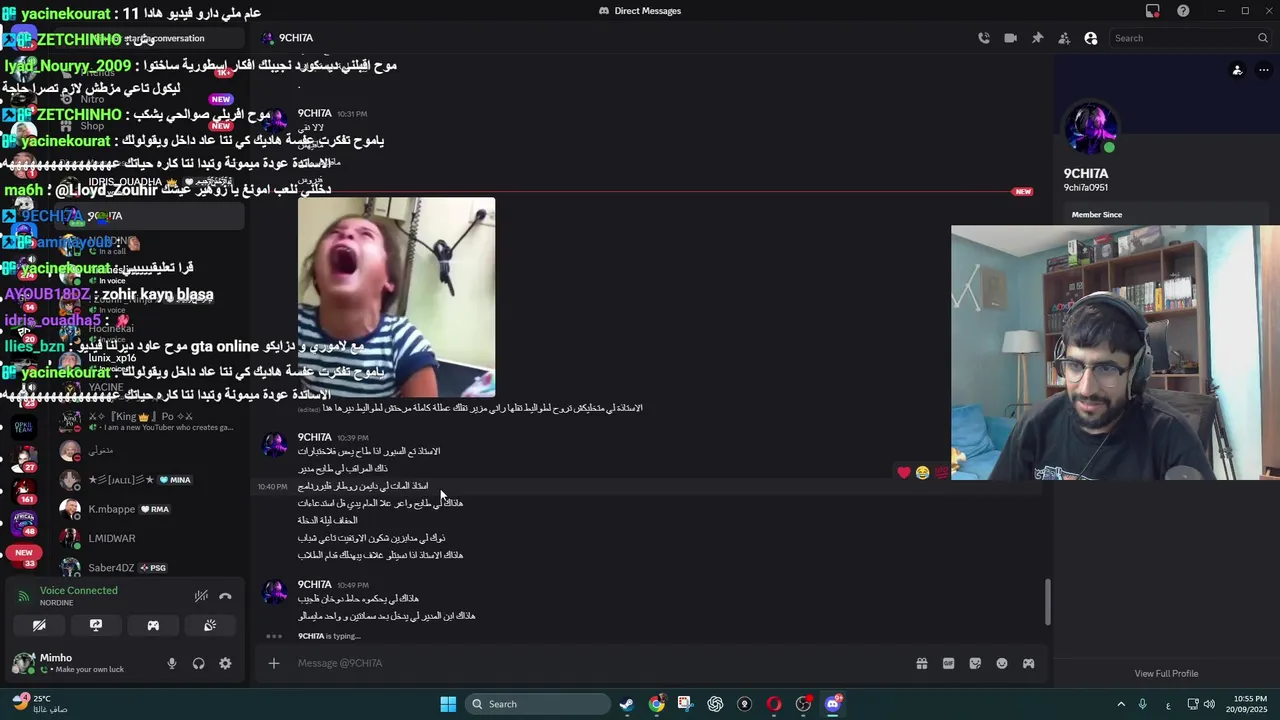Image resolution: width=1280 pixels, height=720 pixels.
Task: Open the soundboard in voice panel
Action: coord(210,625)
